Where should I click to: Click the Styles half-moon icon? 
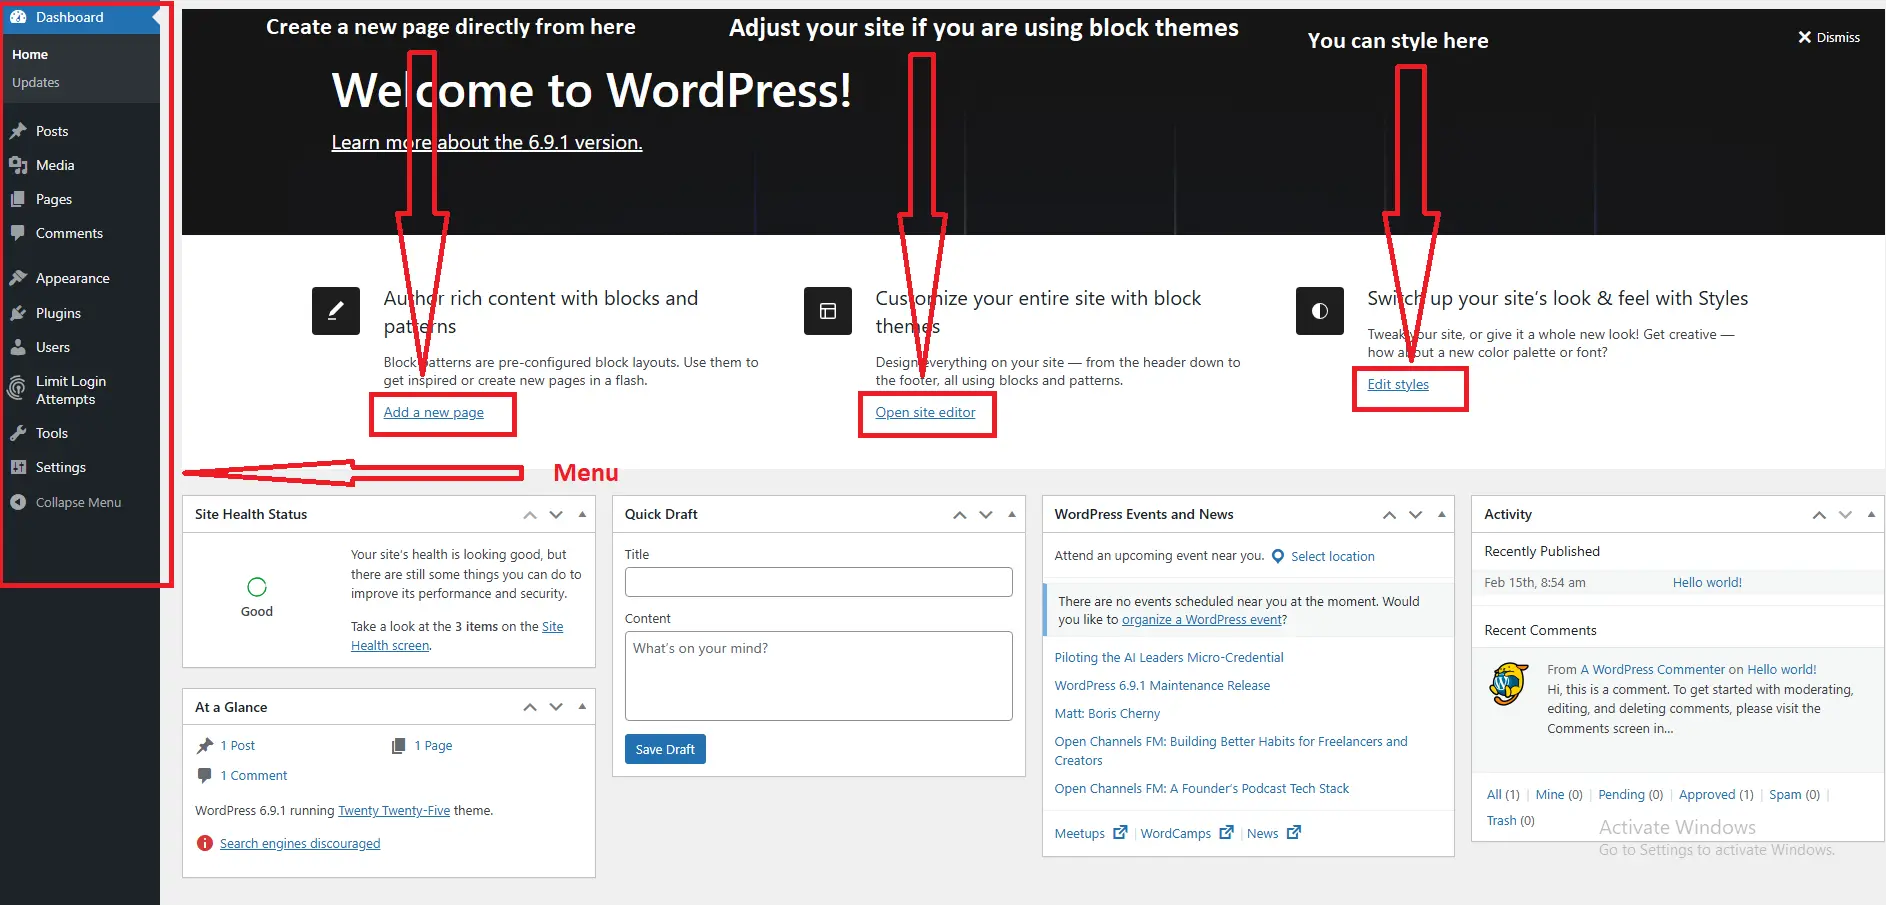tap(1319, 311)
